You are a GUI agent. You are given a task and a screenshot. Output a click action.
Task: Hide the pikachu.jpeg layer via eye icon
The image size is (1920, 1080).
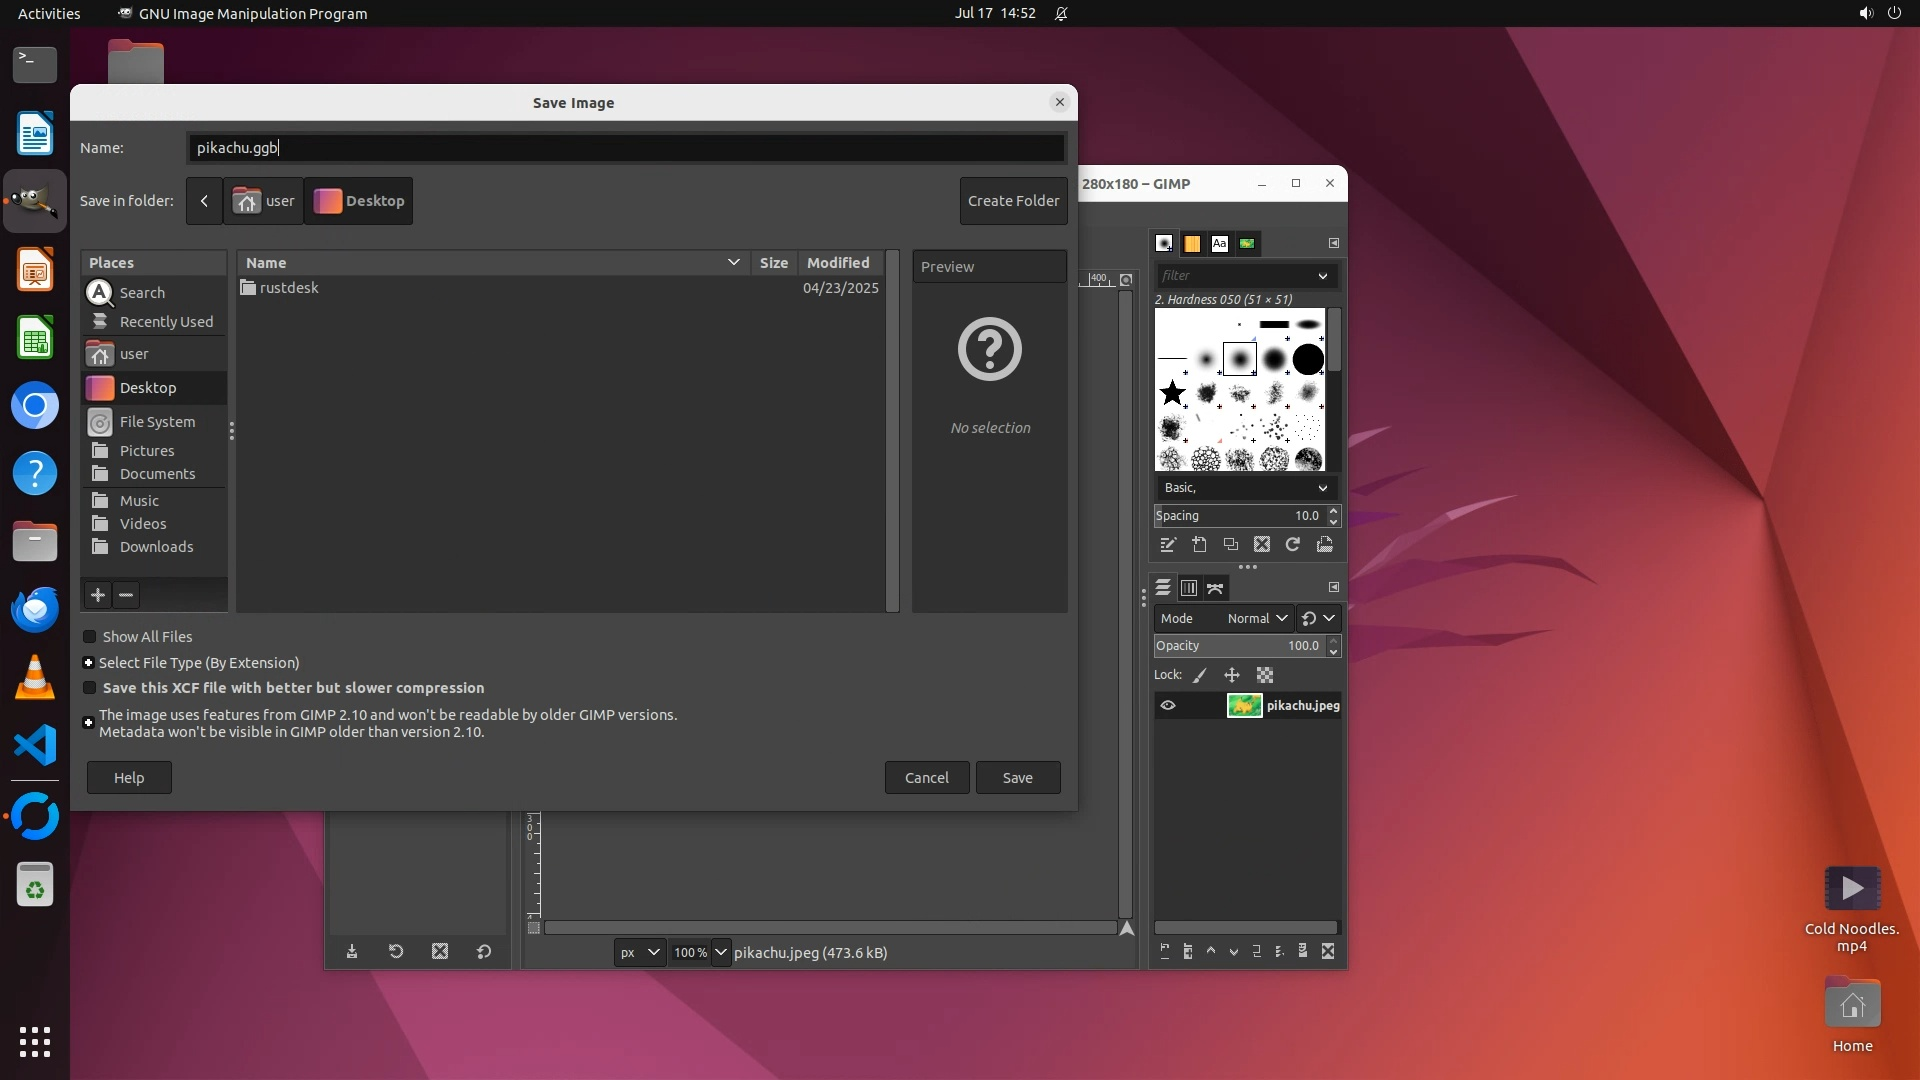click(1167, 705)
